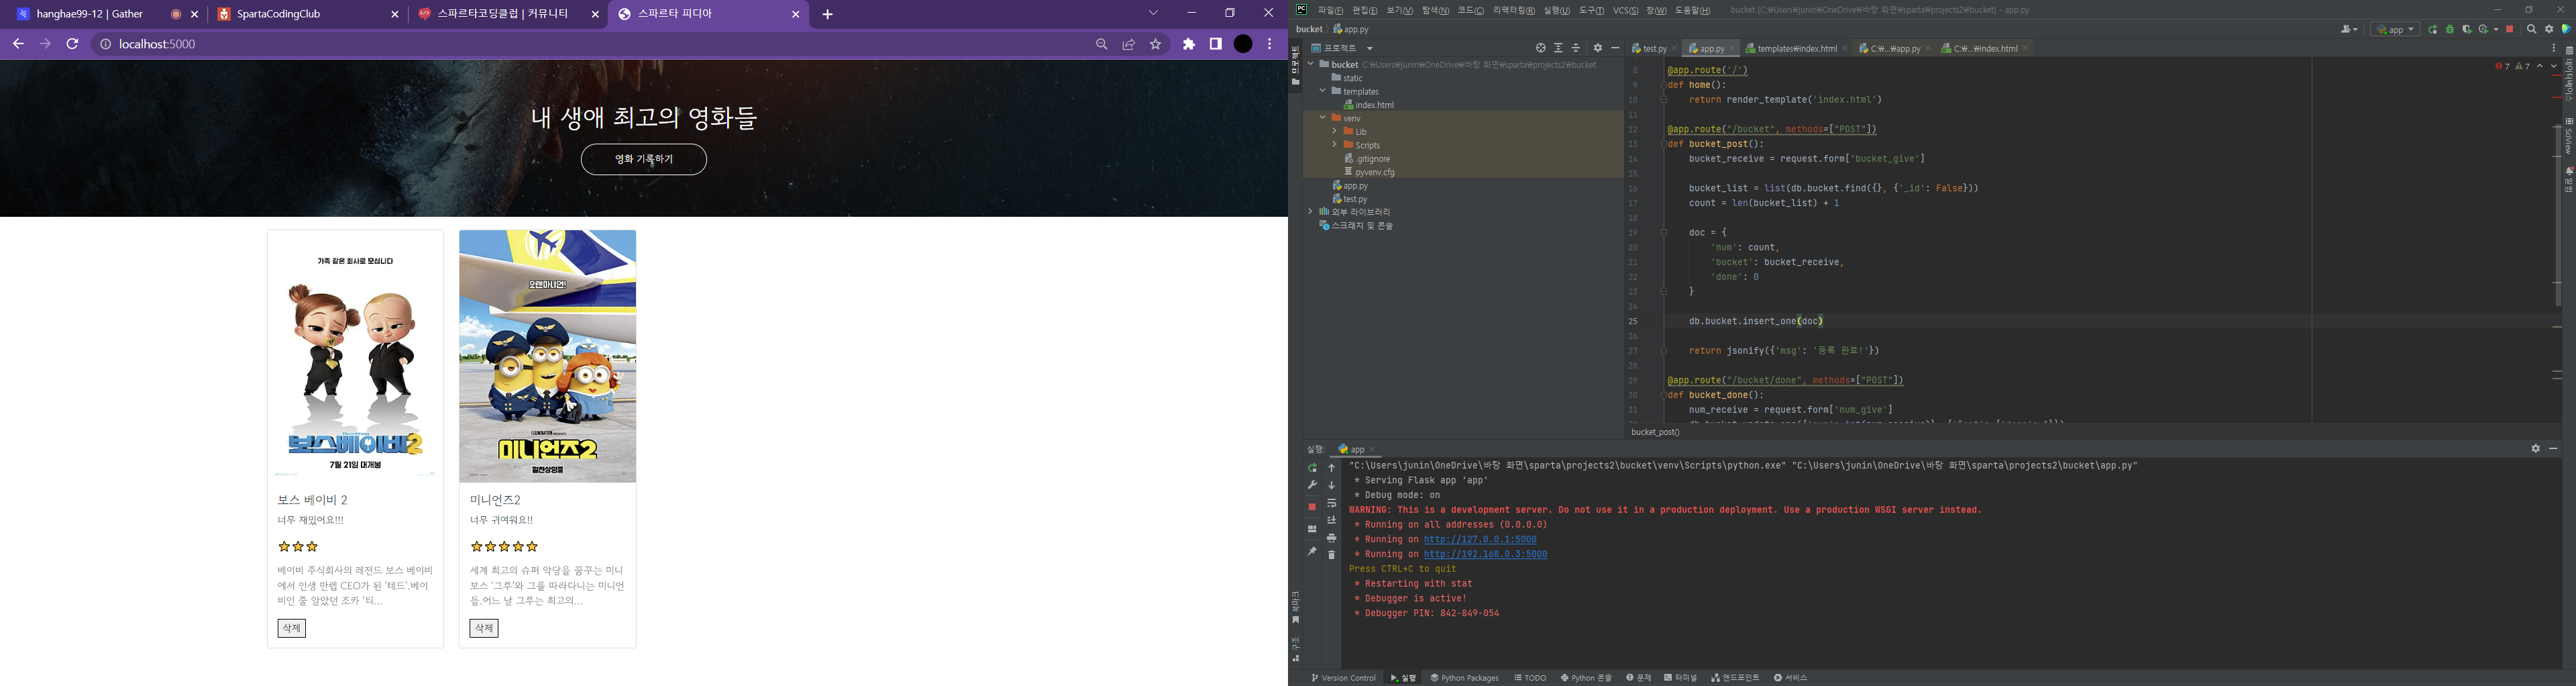Collapse the bucket project root folder
Image resolution: width=2576 pixels, height=686 pixels.
pos(1310,65)
